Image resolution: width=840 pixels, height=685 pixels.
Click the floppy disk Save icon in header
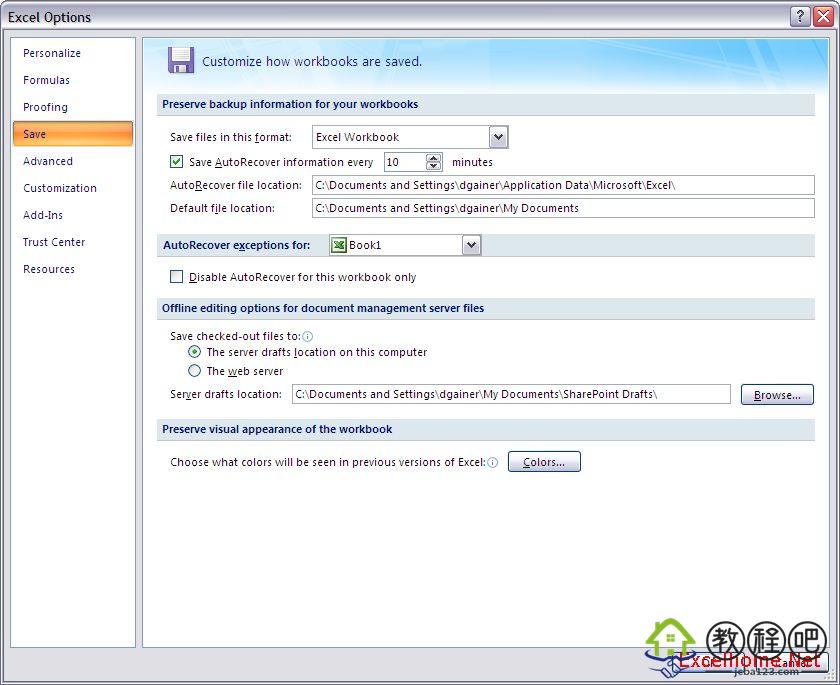click(181, 60)
